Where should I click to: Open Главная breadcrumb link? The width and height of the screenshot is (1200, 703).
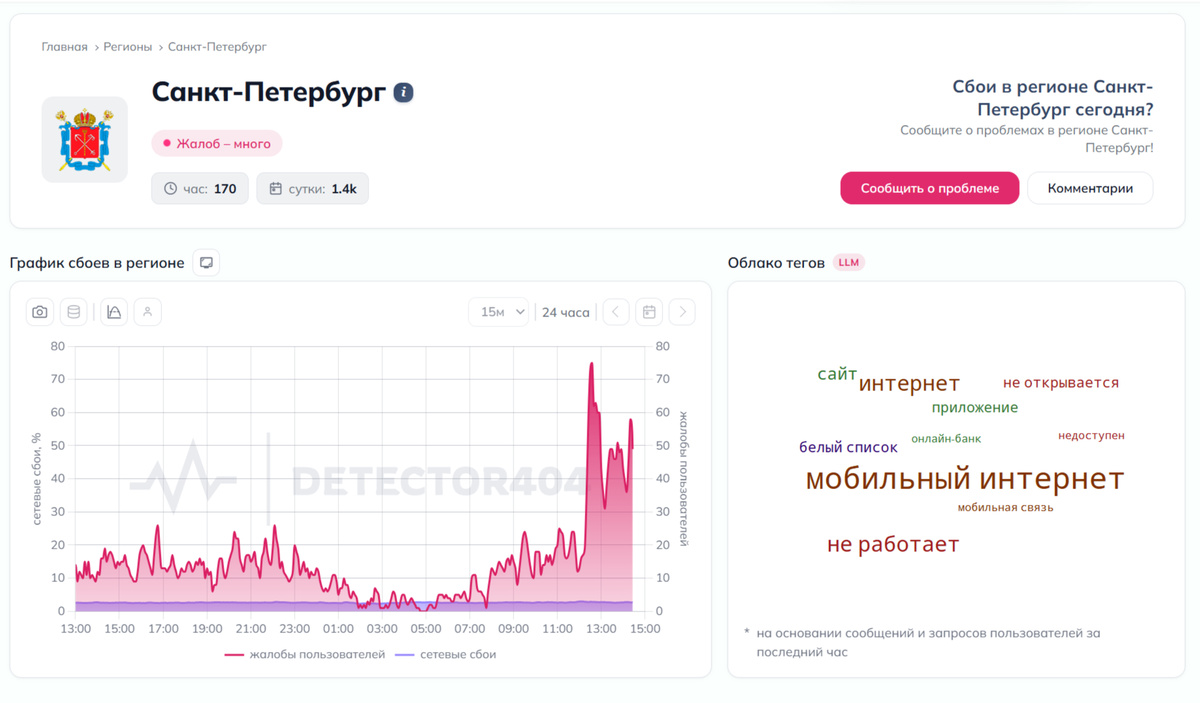[64, 47]
